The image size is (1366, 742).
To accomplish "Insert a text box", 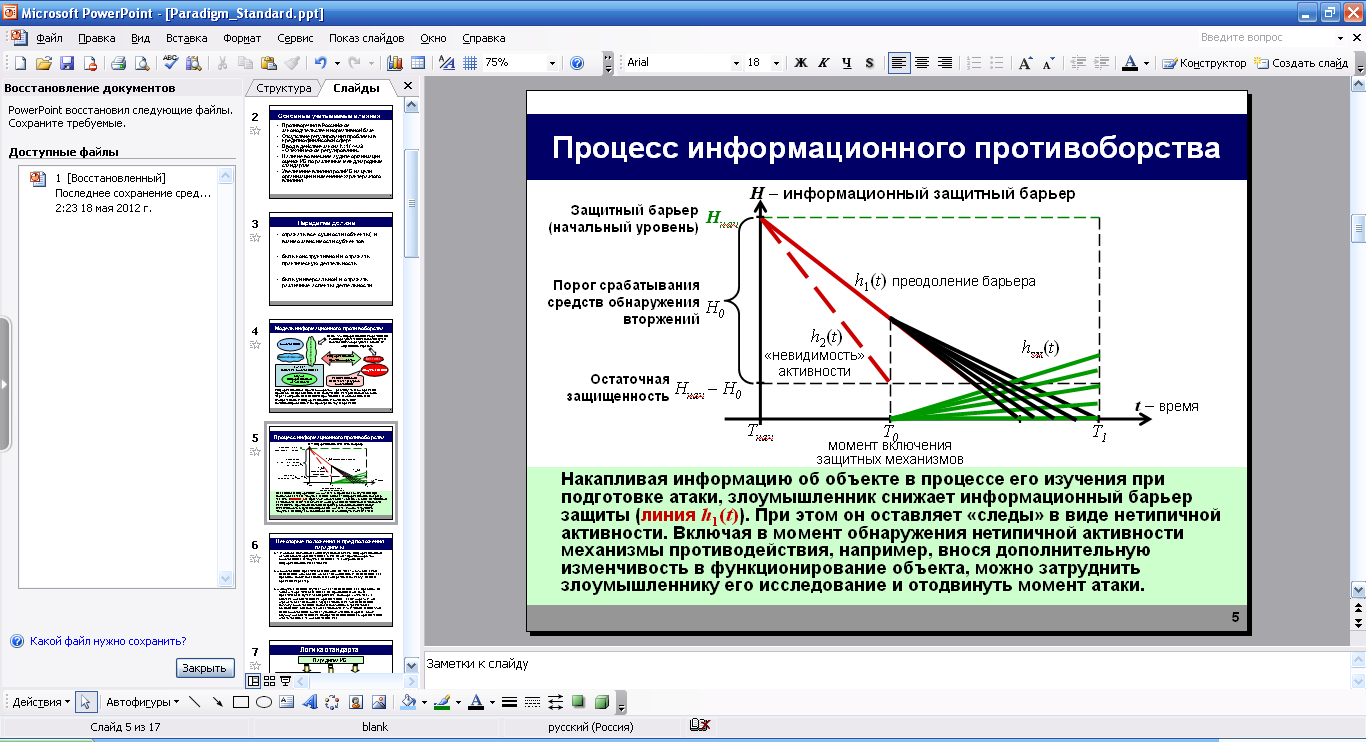I will (x=286, y=701).
